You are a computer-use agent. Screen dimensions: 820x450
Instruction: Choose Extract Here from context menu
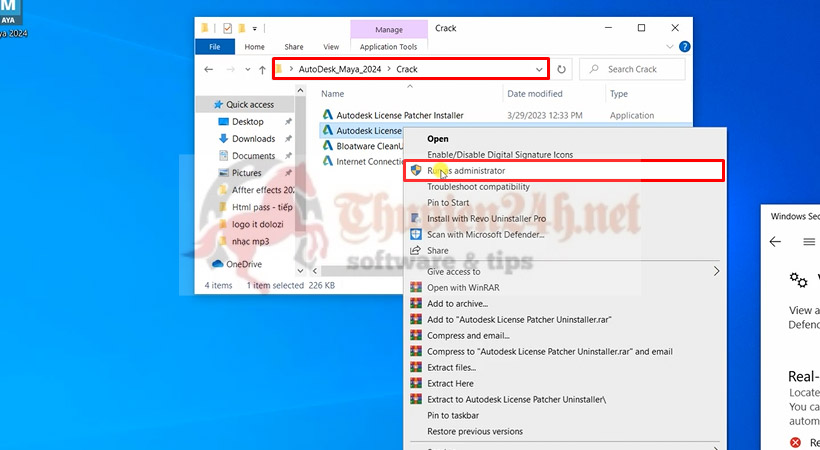pos(450,383)
